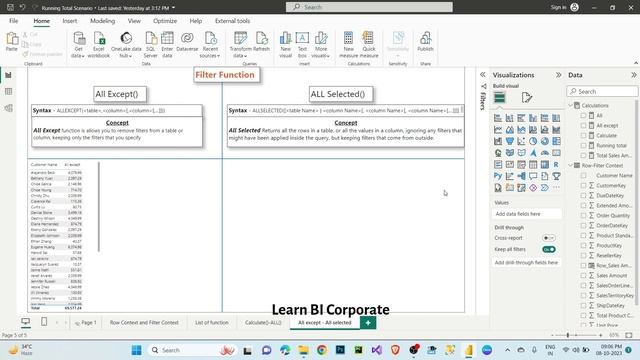Tick the Sales Amount field checkbox
This screenshot has height=360, width=640.
click(584, 276)
